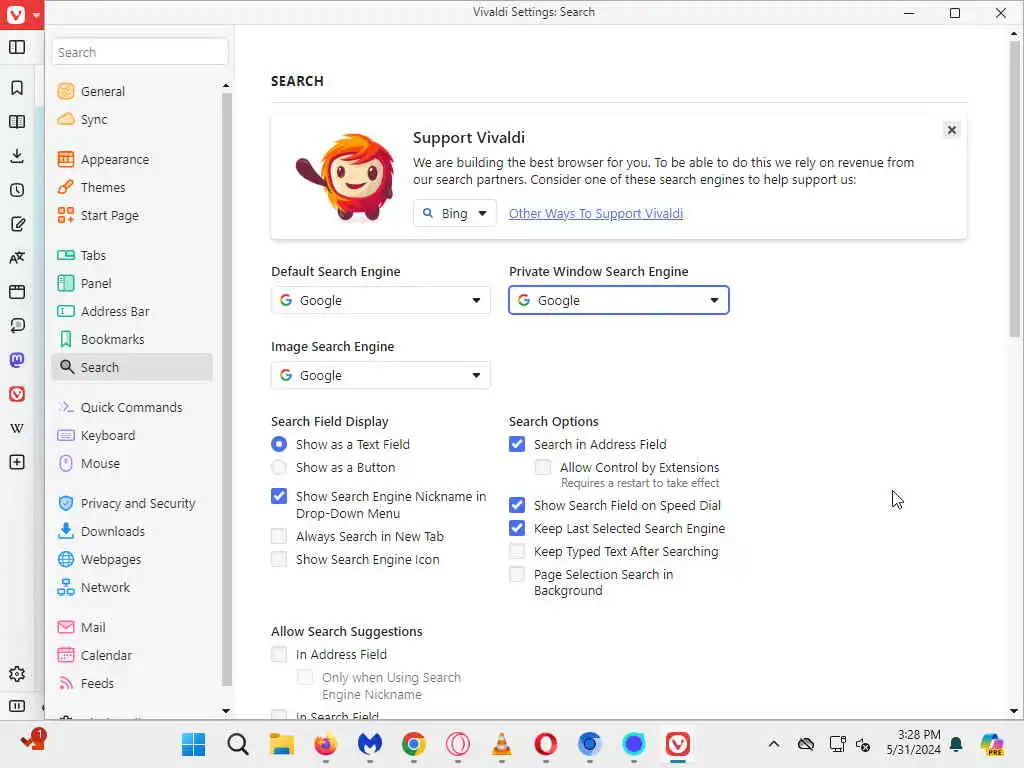Open Other Ways To Support Vivaldi link

pos(596,214)
